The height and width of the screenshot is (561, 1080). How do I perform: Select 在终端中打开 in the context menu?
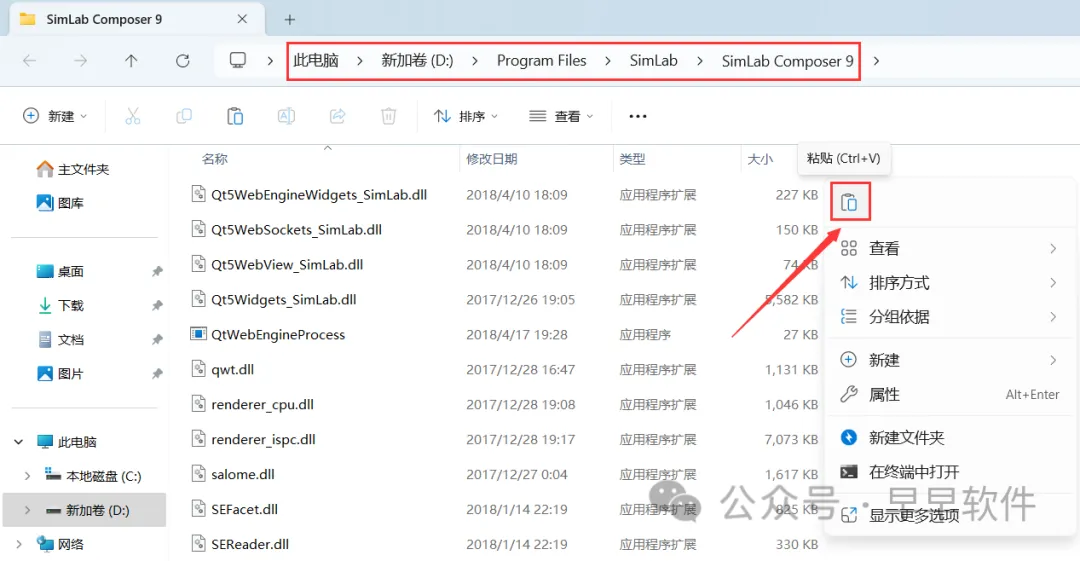tap(951, 472)
